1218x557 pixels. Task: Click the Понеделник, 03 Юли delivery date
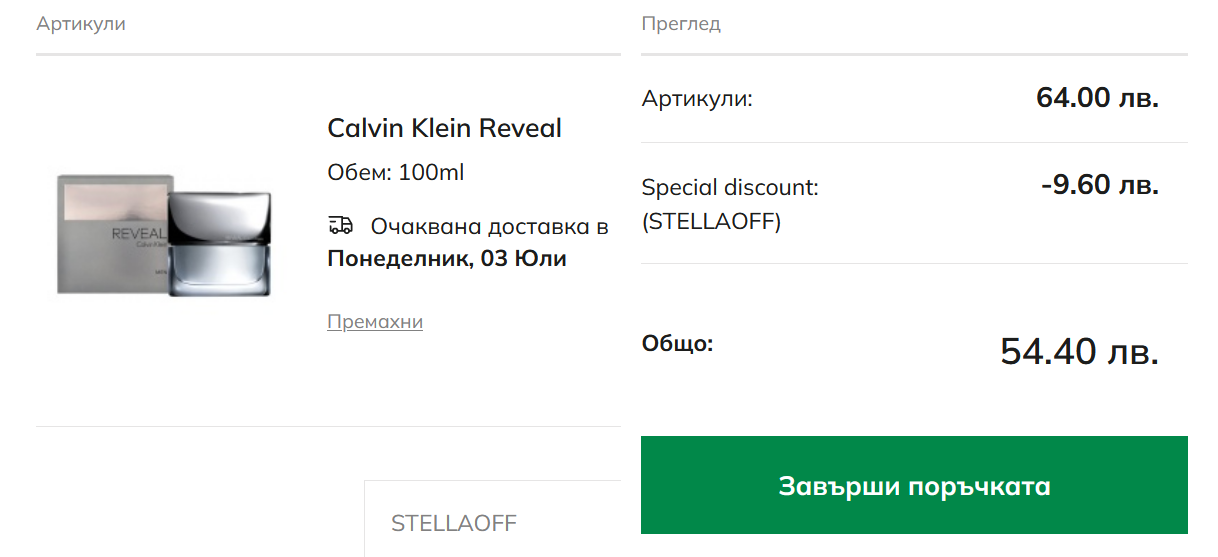click(446, 259)
